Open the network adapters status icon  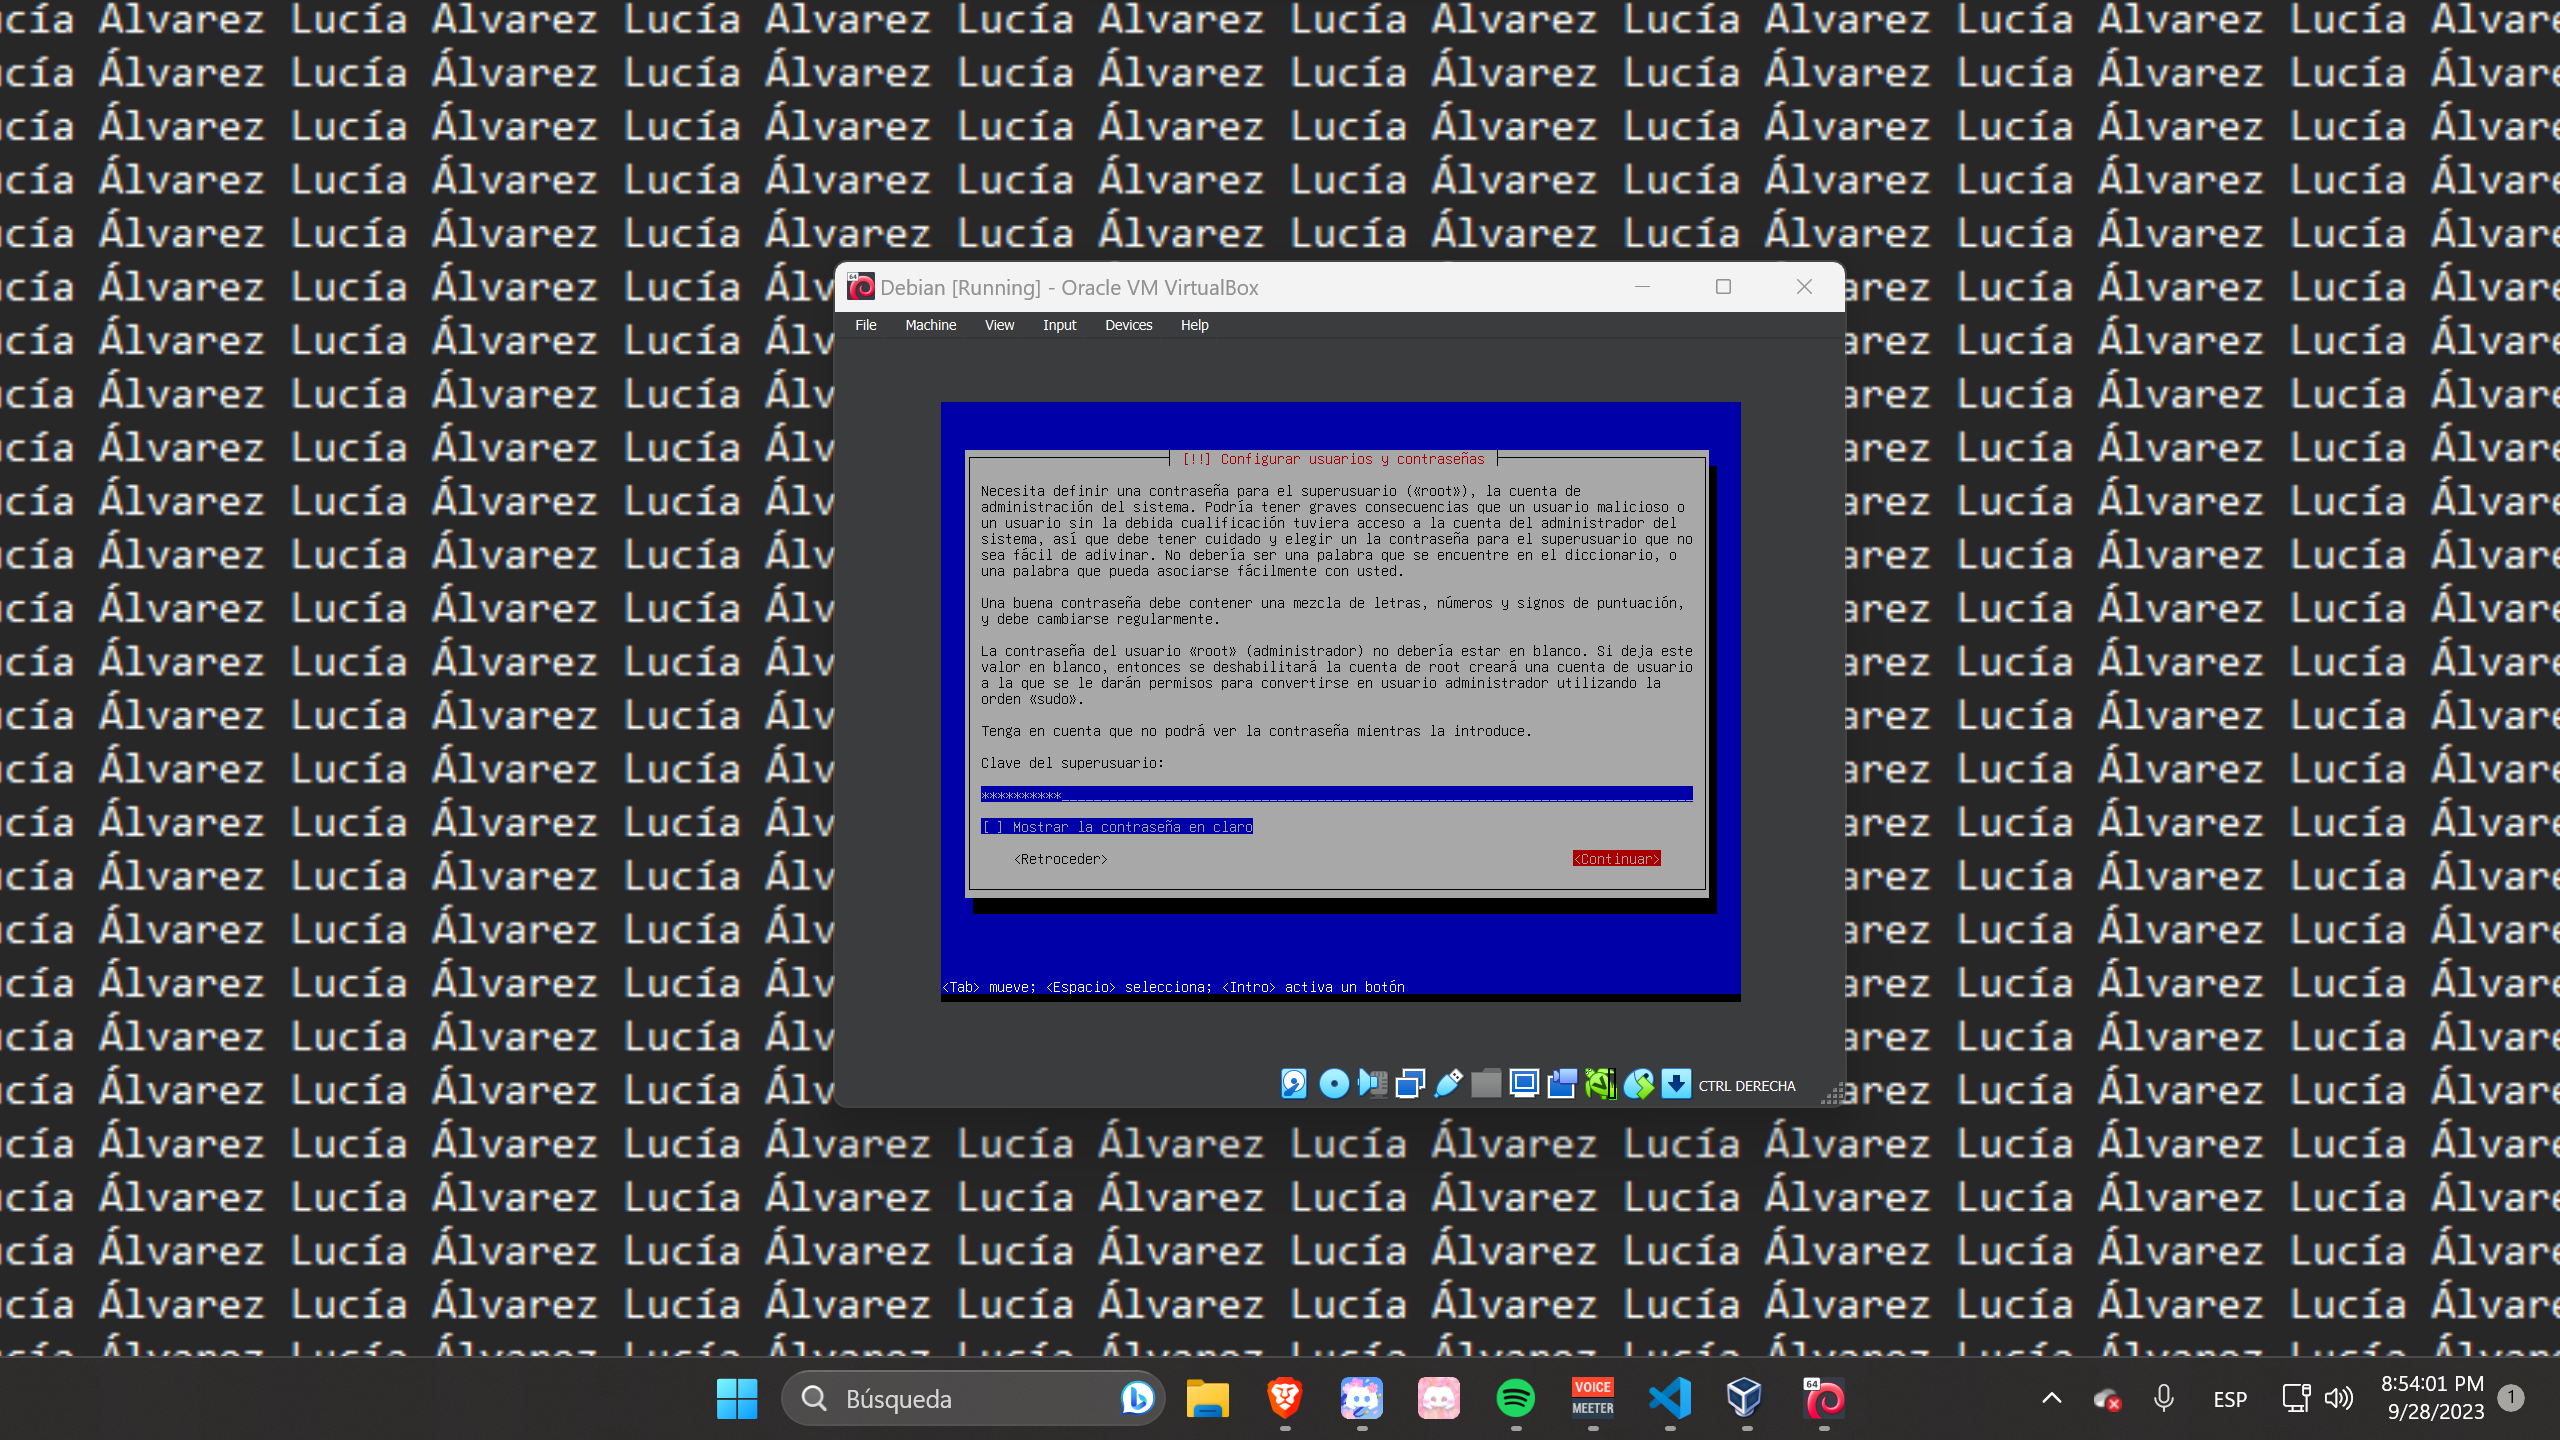1410,1083
